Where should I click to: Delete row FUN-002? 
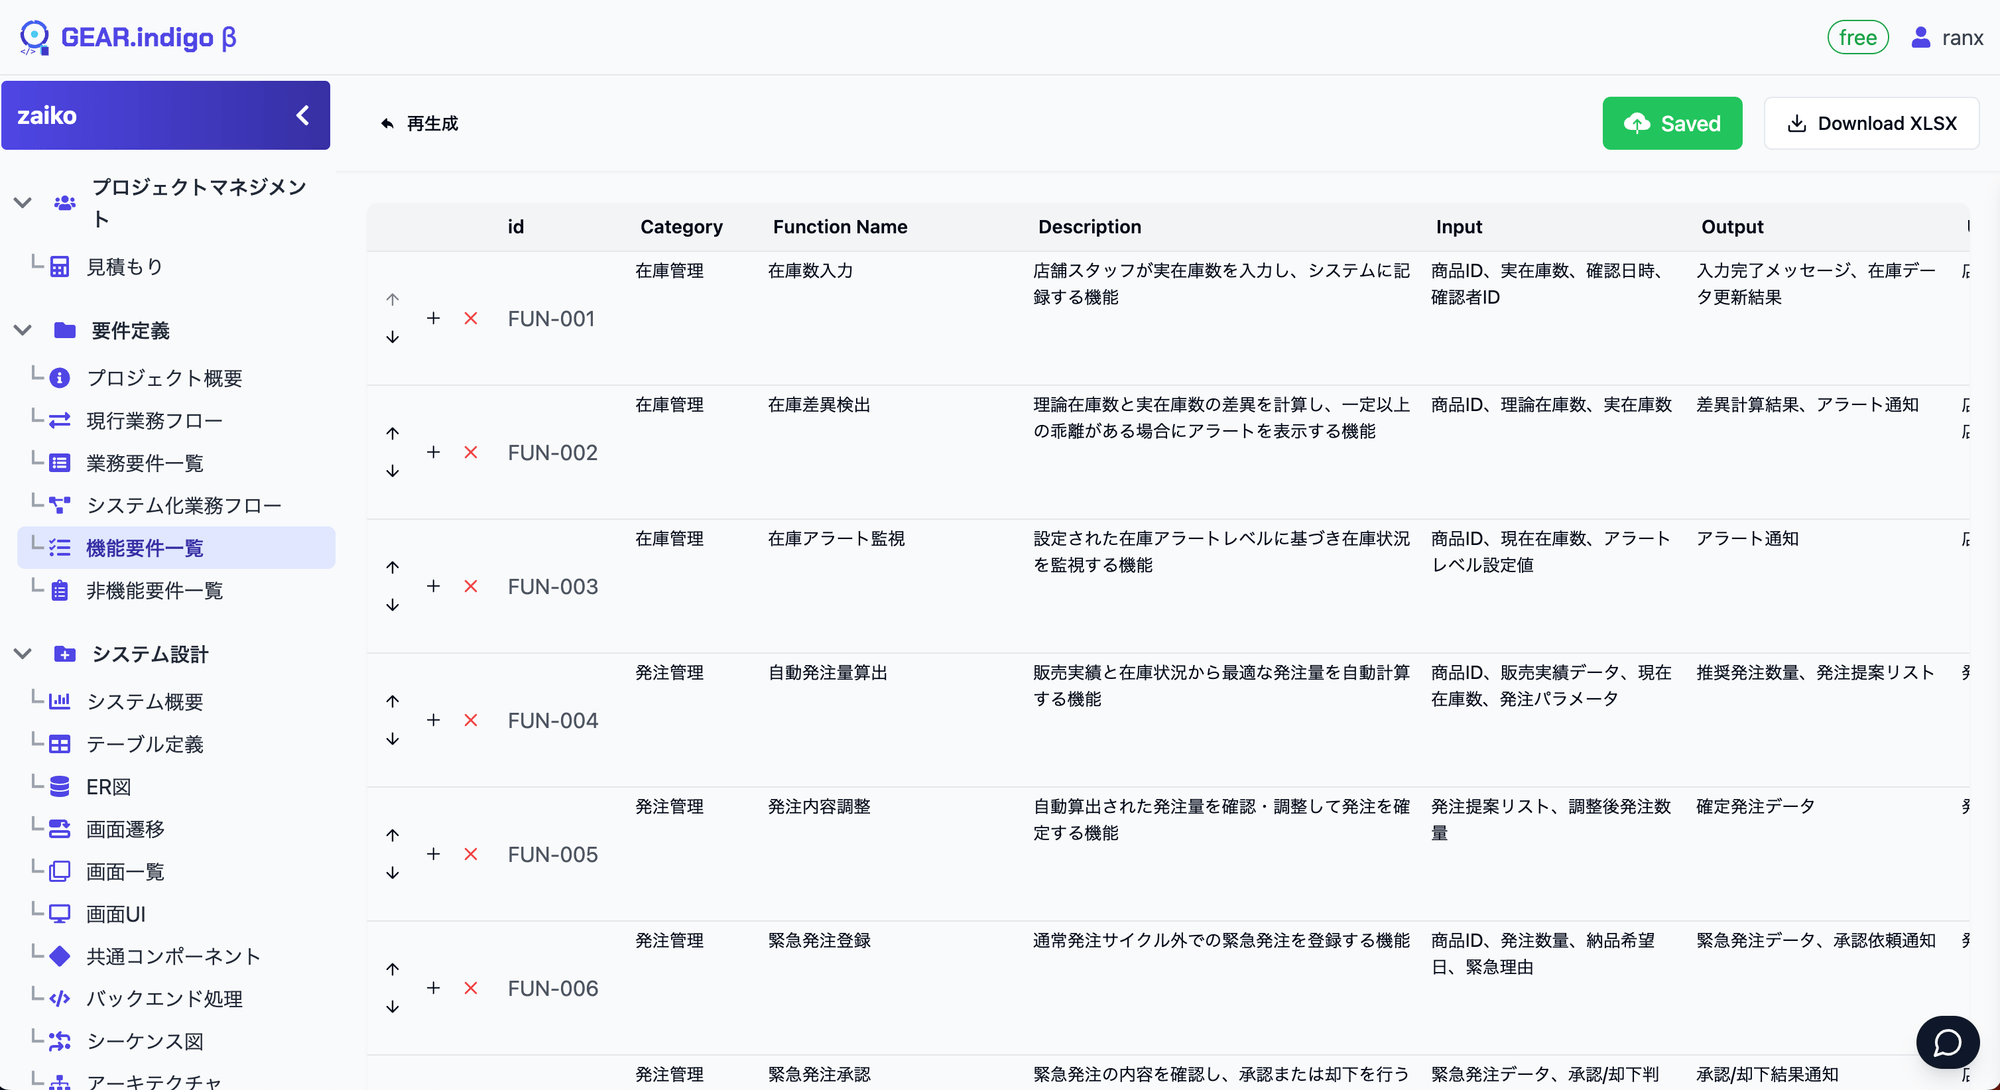click(x=470, y=452)
